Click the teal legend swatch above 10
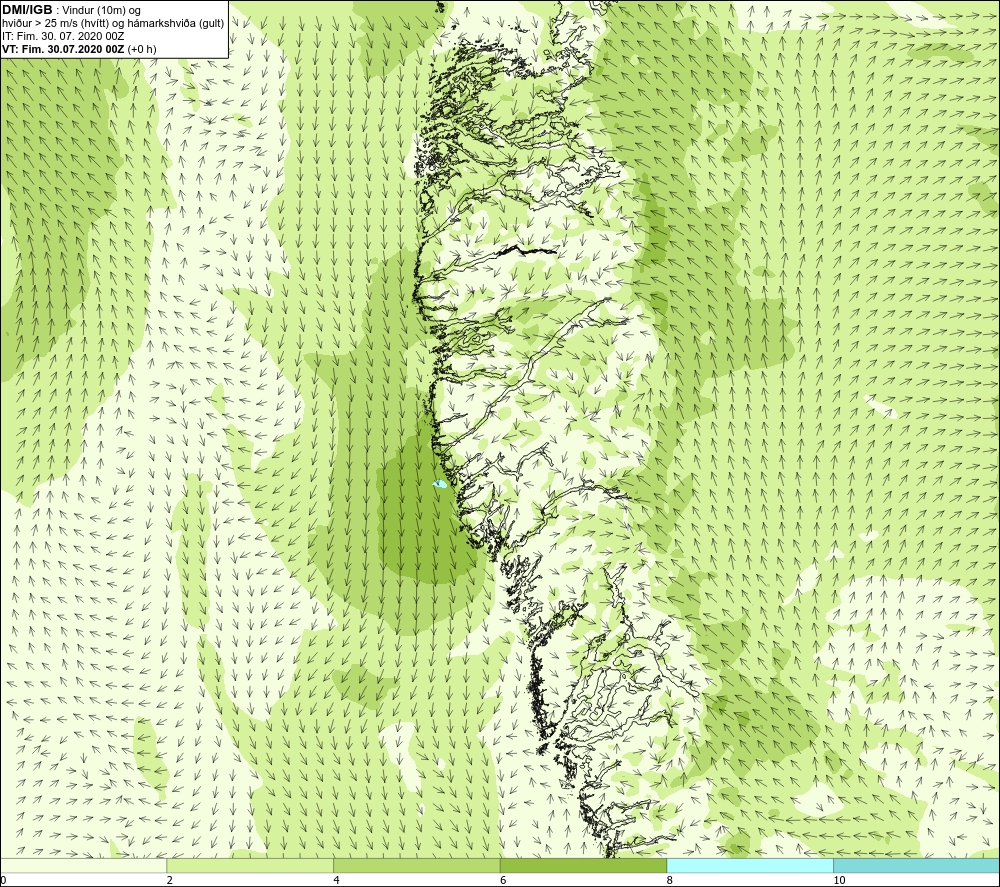 916,865
